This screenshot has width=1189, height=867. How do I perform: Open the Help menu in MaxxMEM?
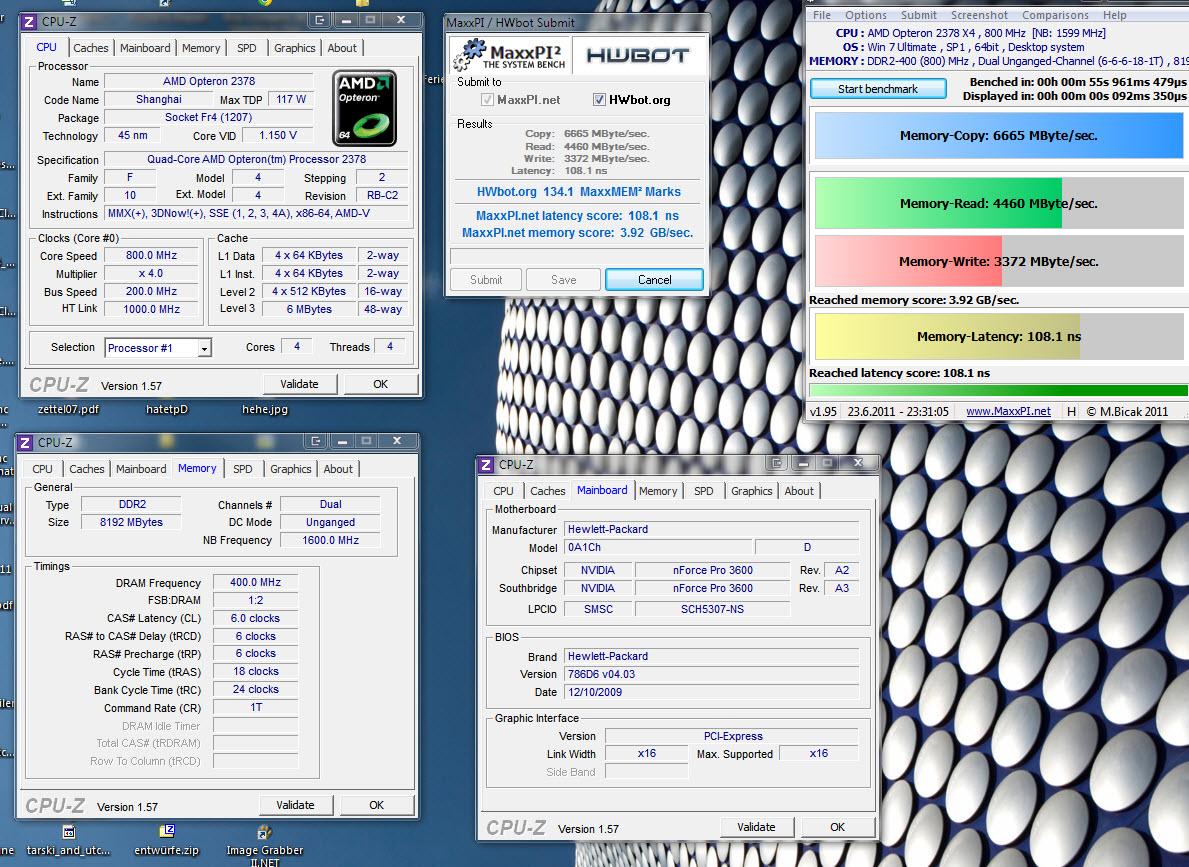[1114, 15]
